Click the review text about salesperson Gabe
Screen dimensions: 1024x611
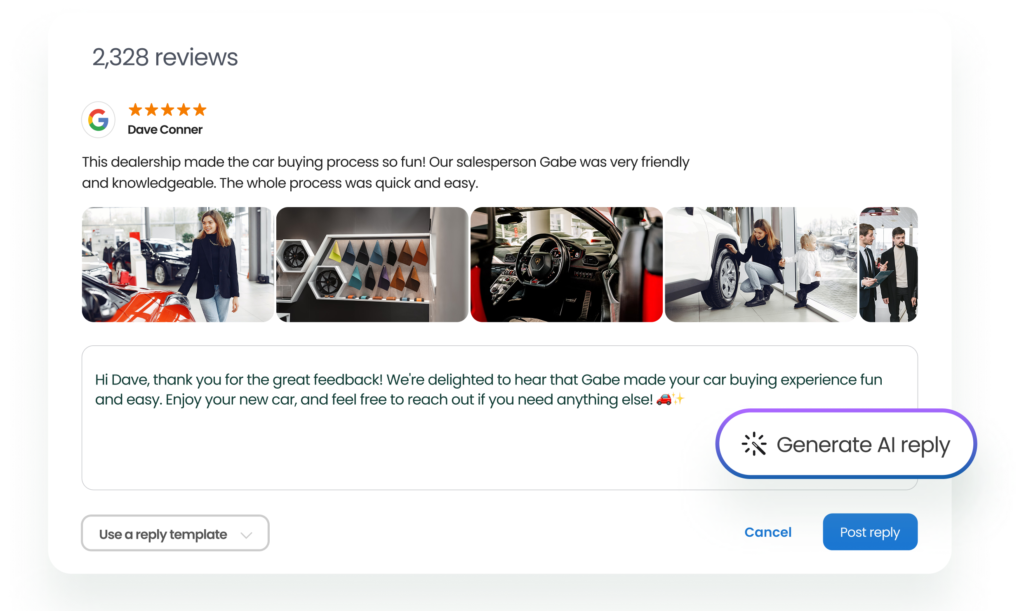click(385, 172)
